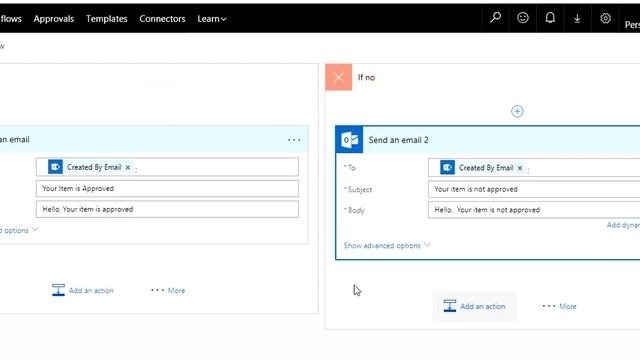Click the Outlook icon on Send an email 2
The height and width of the screenshot is (360, 640).
click(x=349, y=140)
